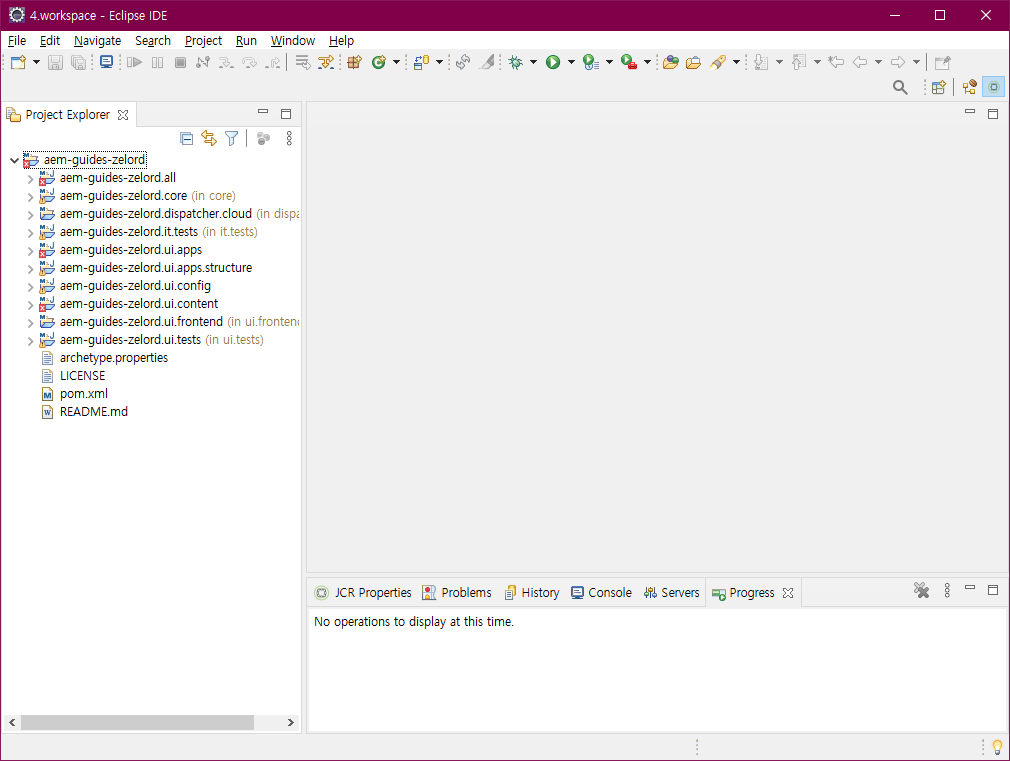
Task: Click the Save toolbar icon
Action: (x=55, y=63)
